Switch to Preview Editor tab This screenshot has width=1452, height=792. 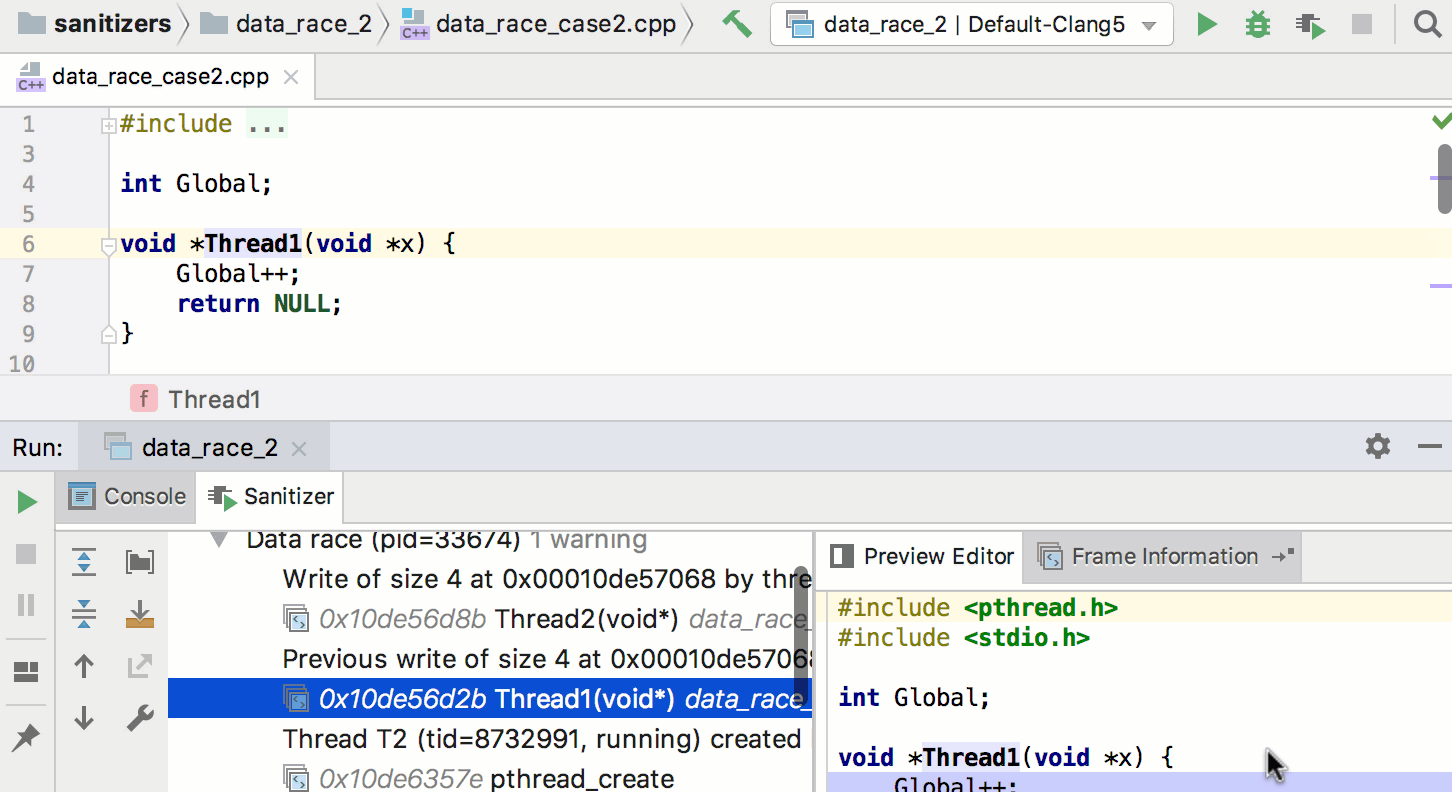[922, 557]
